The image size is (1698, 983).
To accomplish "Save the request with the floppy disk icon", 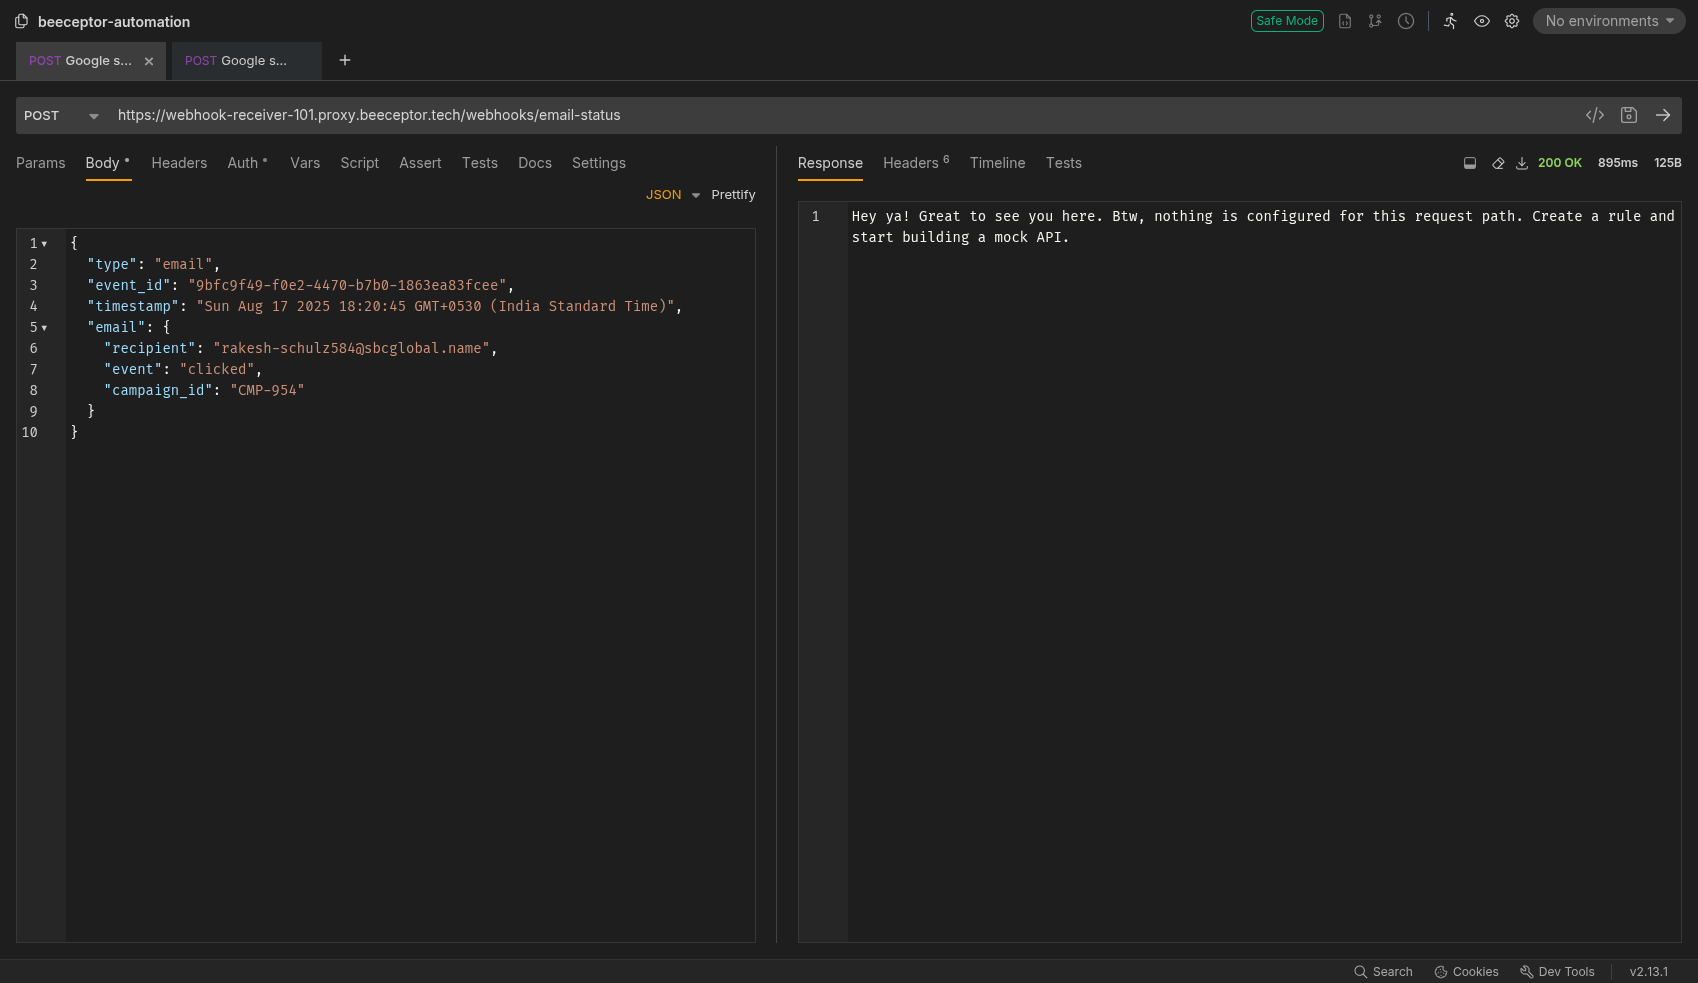I will coord(1629,115).
